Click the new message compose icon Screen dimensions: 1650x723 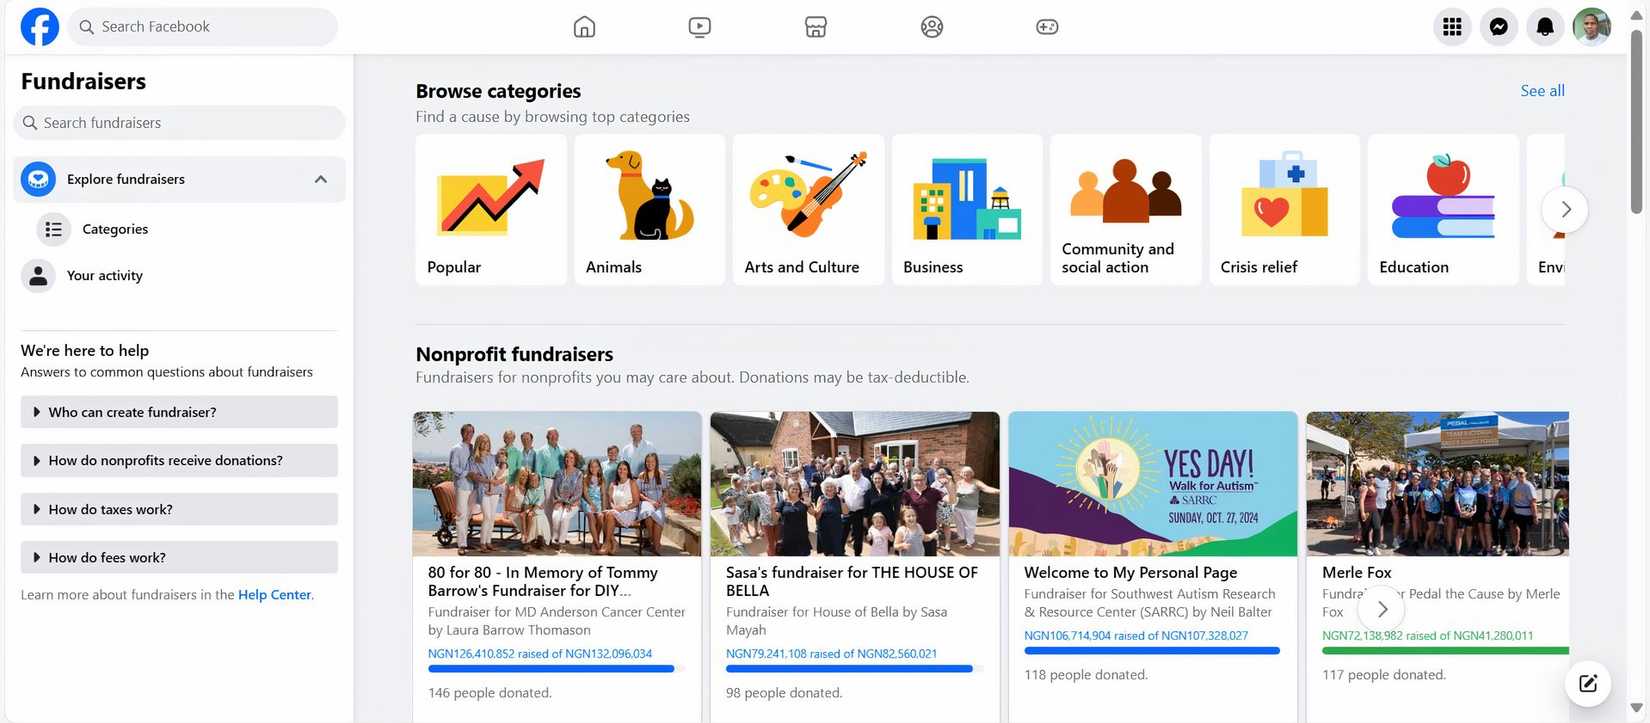tap(1588, 684)
